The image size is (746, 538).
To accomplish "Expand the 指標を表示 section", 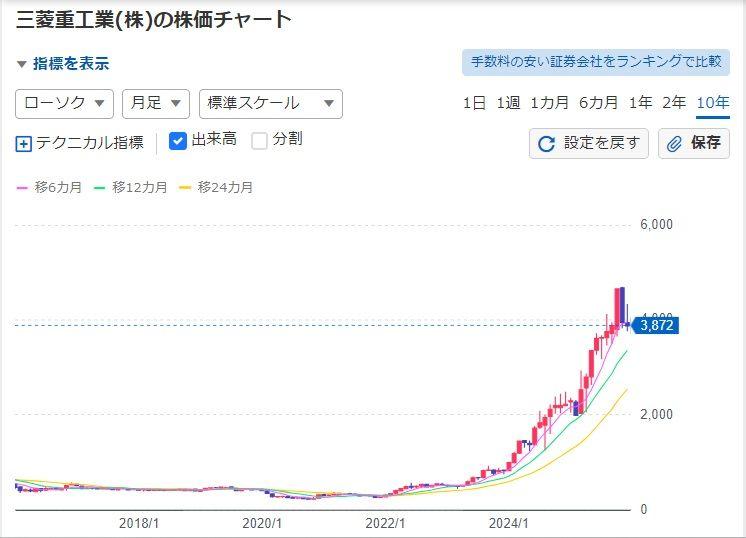I will click(x=63, y=63).
